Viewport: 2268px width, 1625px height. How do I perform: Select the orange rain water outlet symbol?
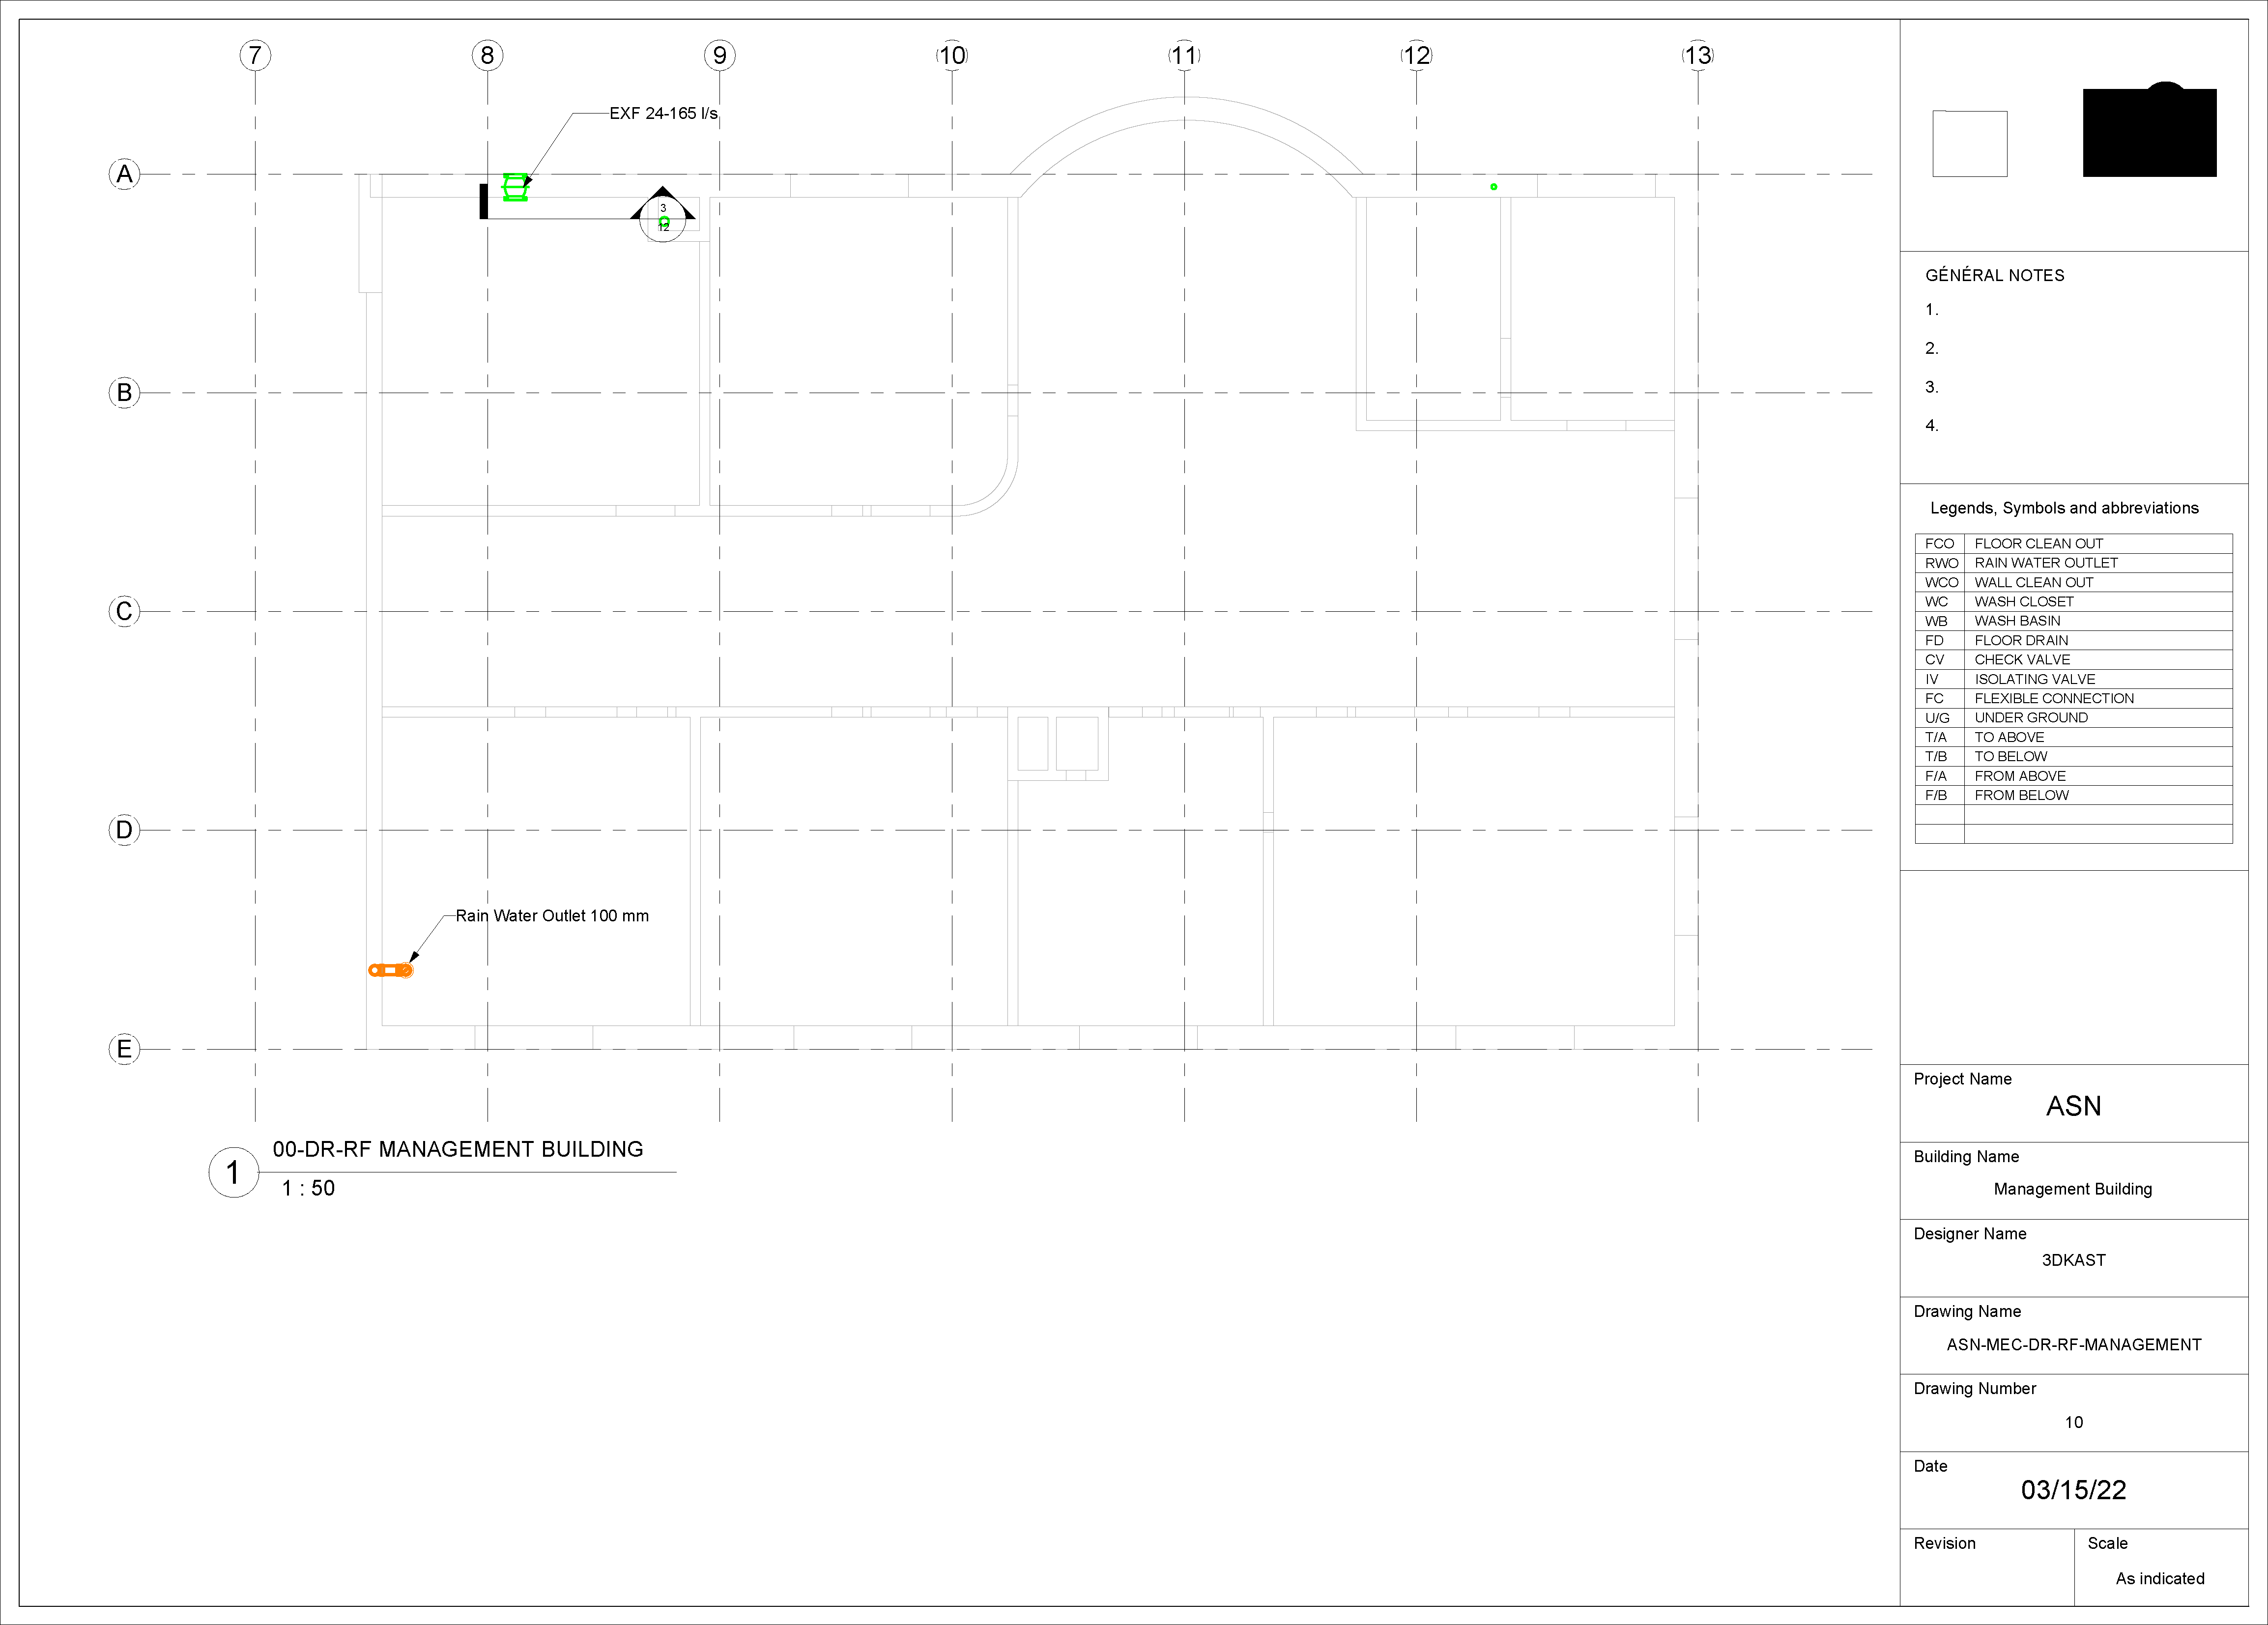point(391,970)
